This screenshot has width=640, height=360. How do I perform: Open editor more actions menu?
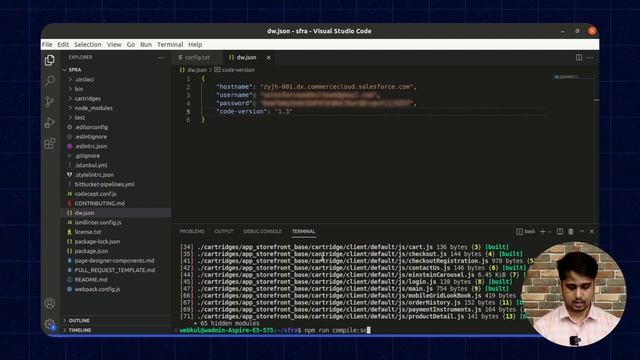coord(590,58)
